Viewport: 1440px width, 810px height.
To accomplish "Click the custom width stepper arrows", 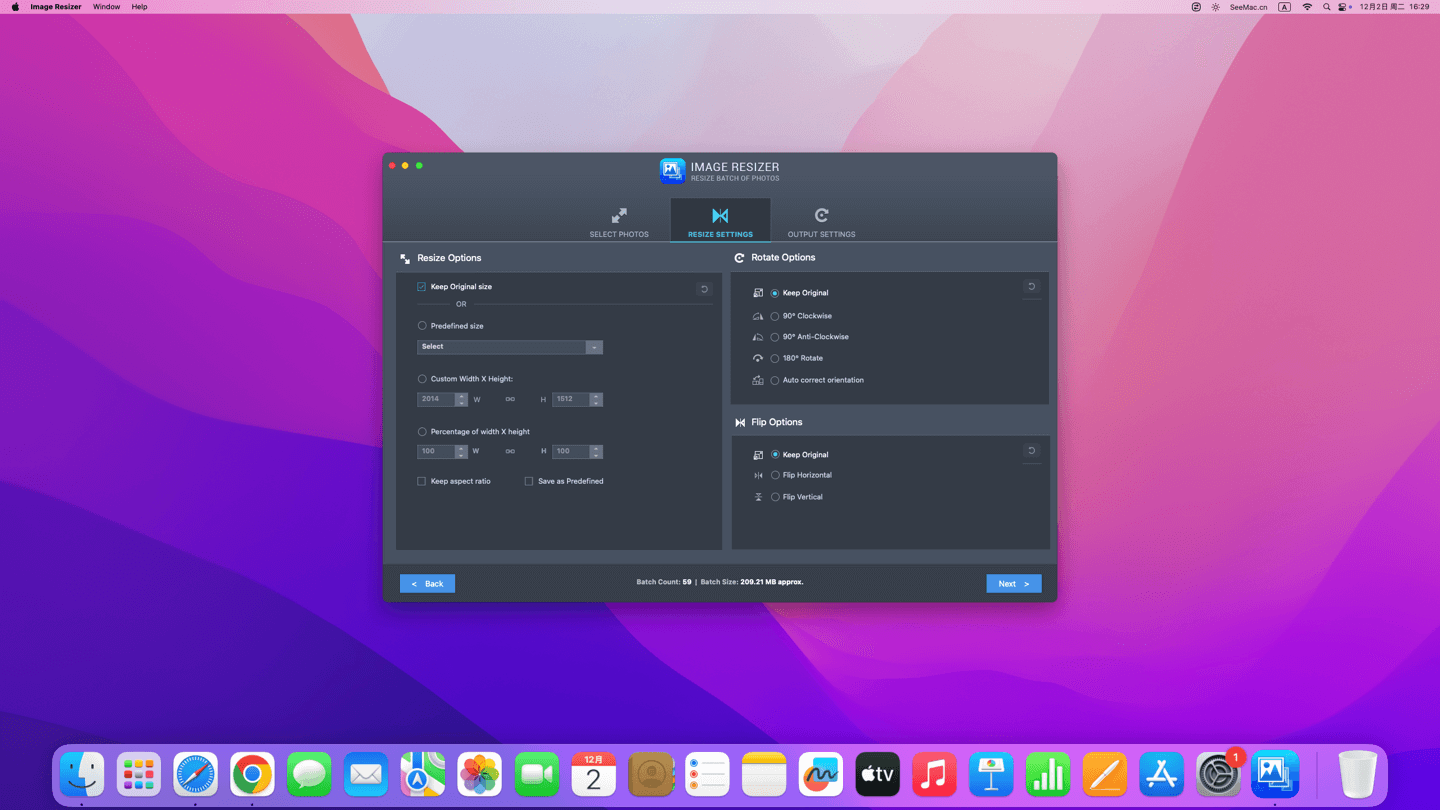I will [461, 399].
